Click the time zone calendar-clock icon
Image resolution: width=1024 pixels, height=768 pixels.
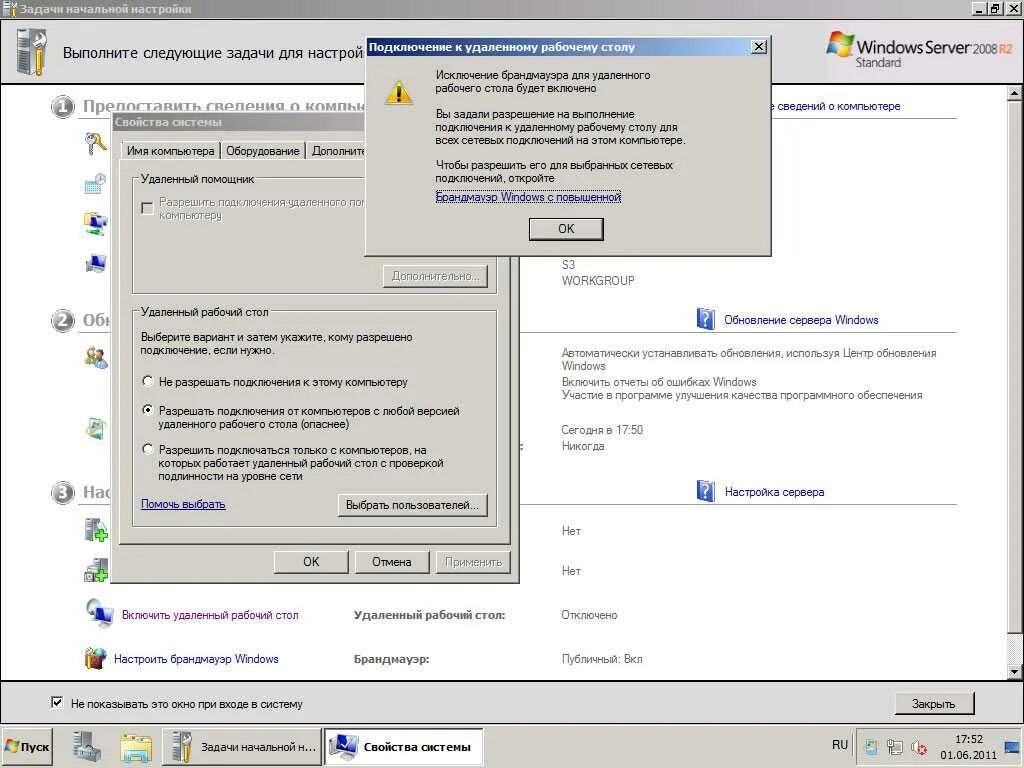(x=95, y=184)
